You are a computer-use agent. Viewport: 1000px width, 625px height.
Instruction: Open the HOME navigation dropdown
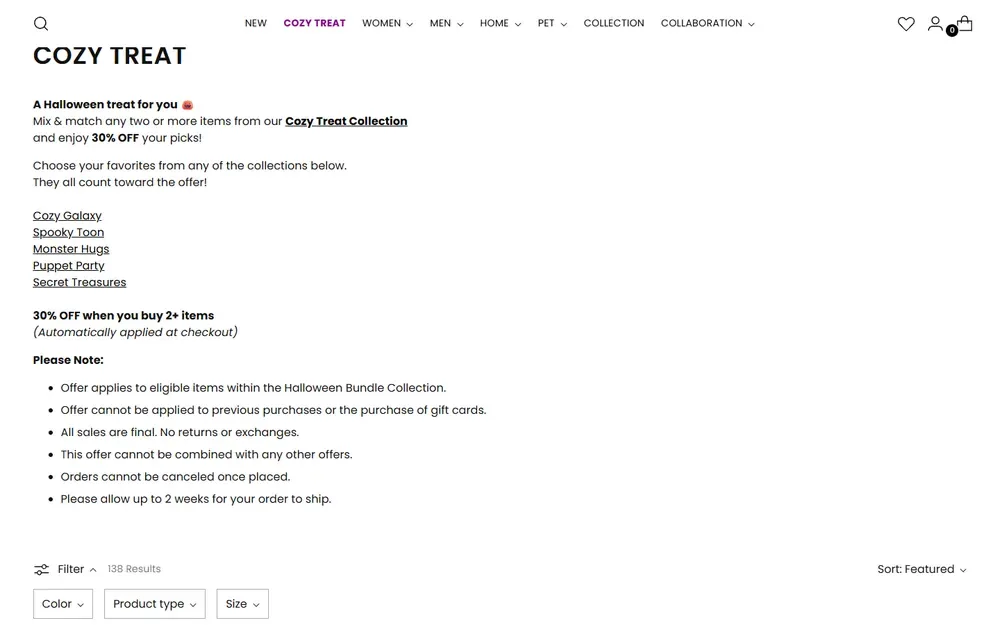(501, 24)
